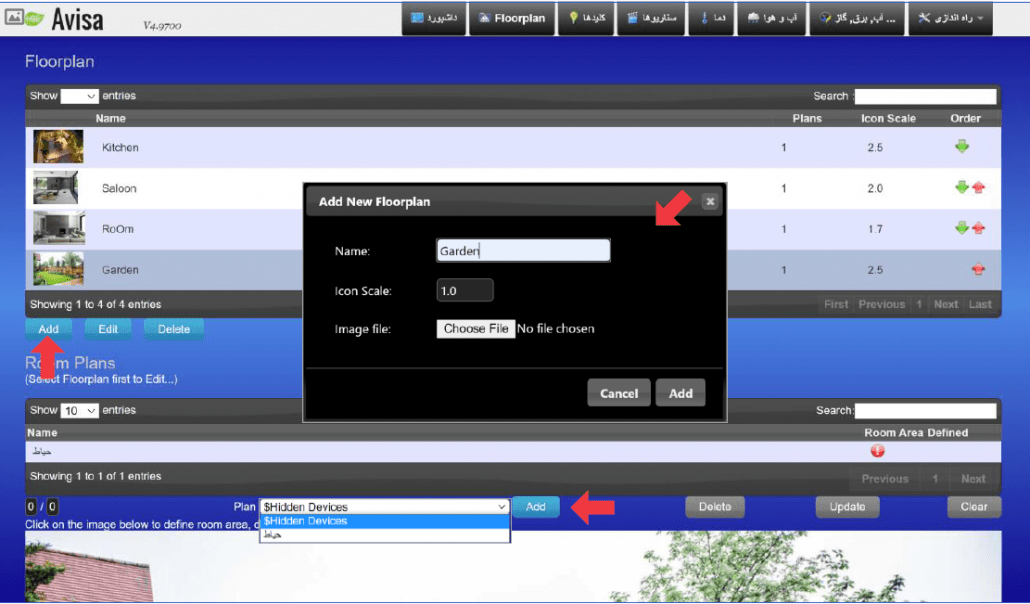Move Saloon floorplan down with green arrow

click(x=962, y=187)
